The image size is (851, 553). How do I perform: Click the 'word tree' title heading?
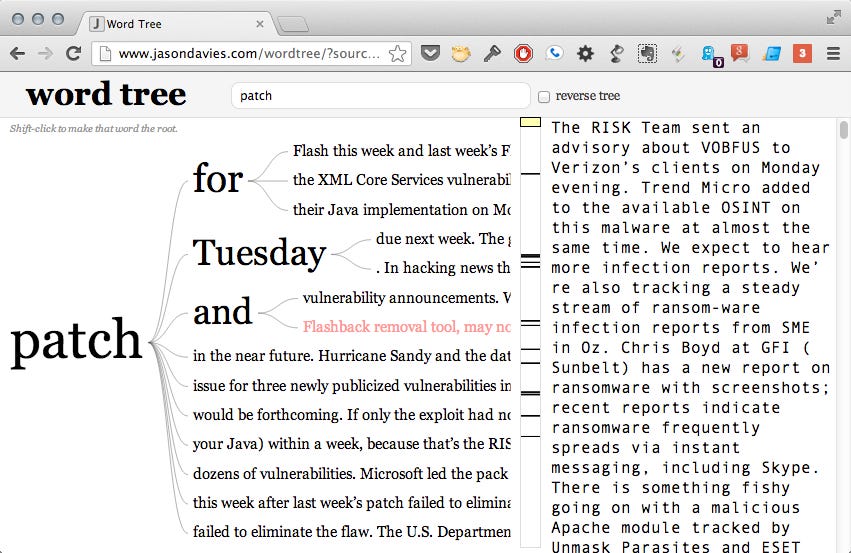pyautogui.click(x=106, y=94)
